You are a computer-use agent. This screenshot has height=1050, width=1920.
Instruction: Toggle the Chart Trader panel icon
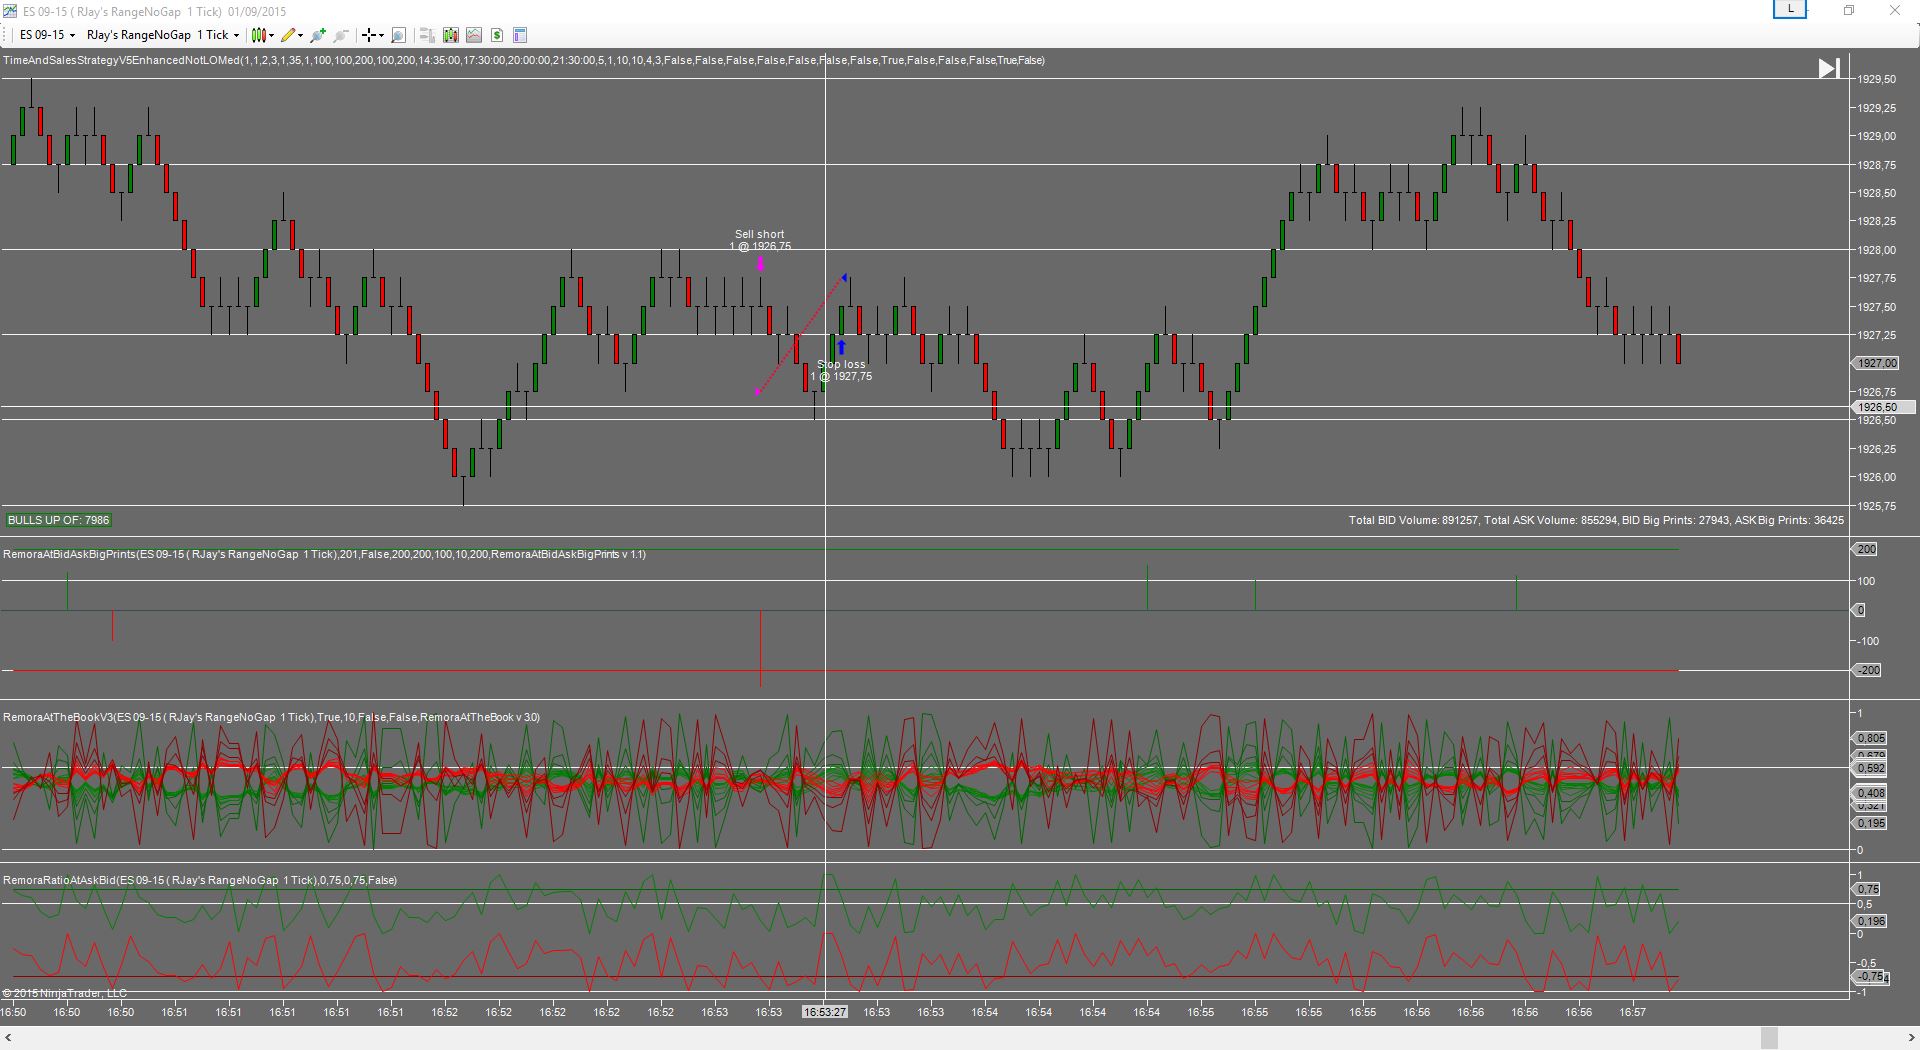tap(427, 35)
